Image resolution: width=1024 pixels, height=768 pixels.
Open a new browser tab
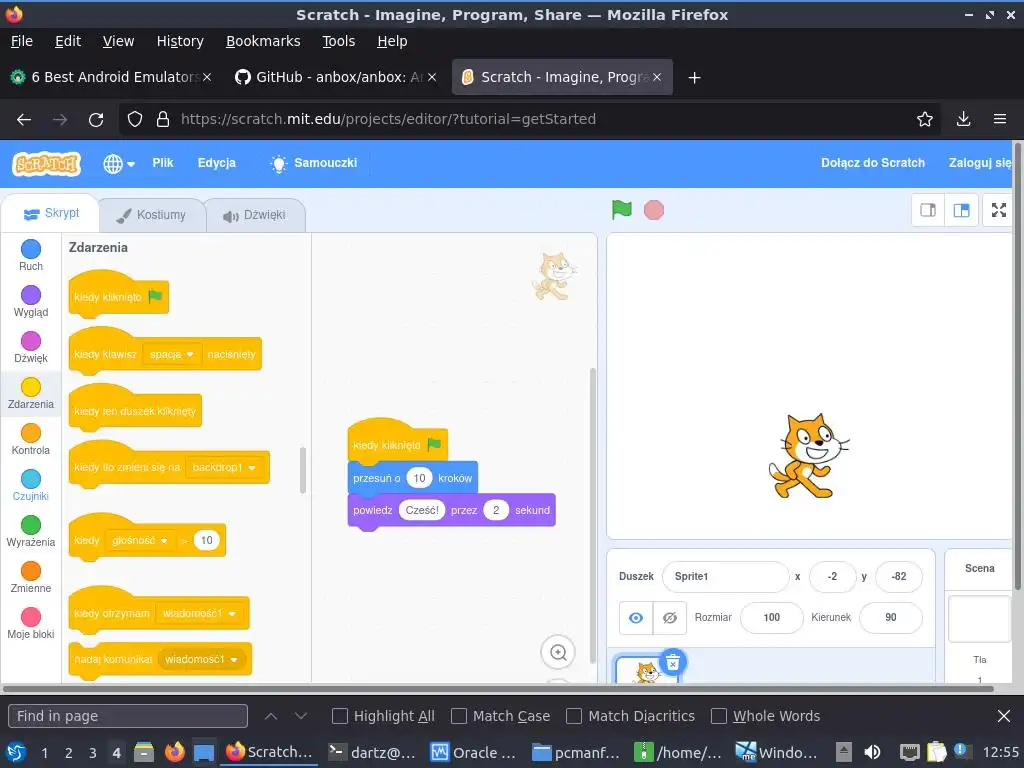click(x=695, y=78)
